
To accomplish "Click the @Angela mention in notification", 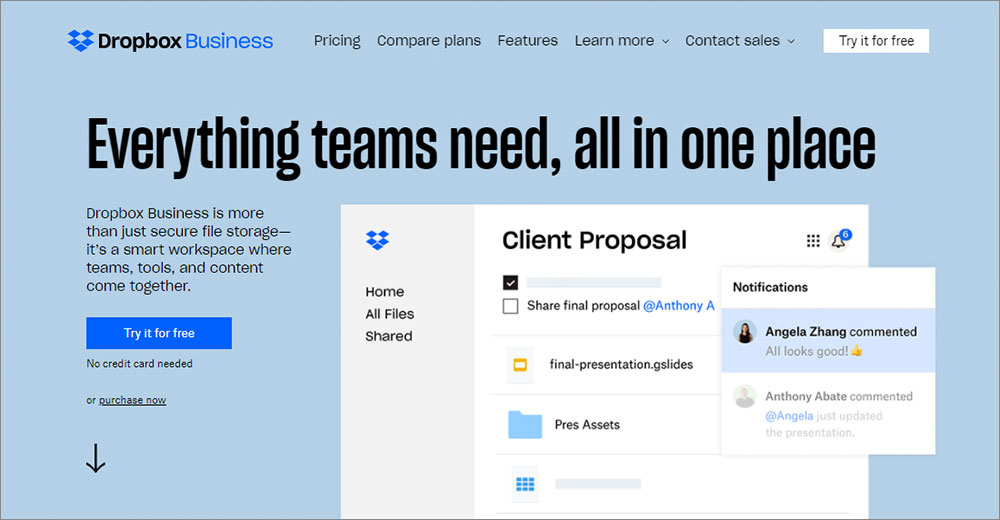I will tap(789, 416).
